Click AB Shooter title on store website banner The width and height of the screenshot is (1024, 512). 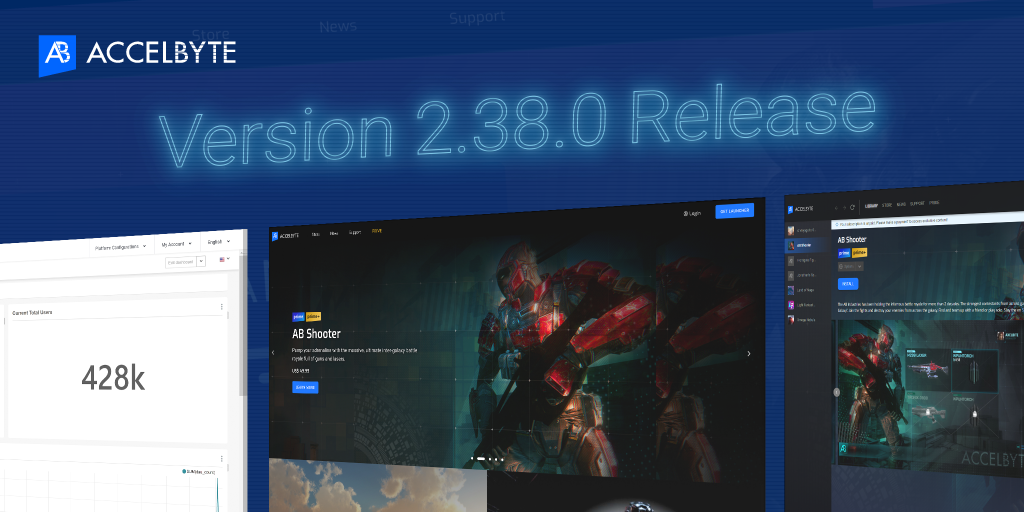pos(316,334)
